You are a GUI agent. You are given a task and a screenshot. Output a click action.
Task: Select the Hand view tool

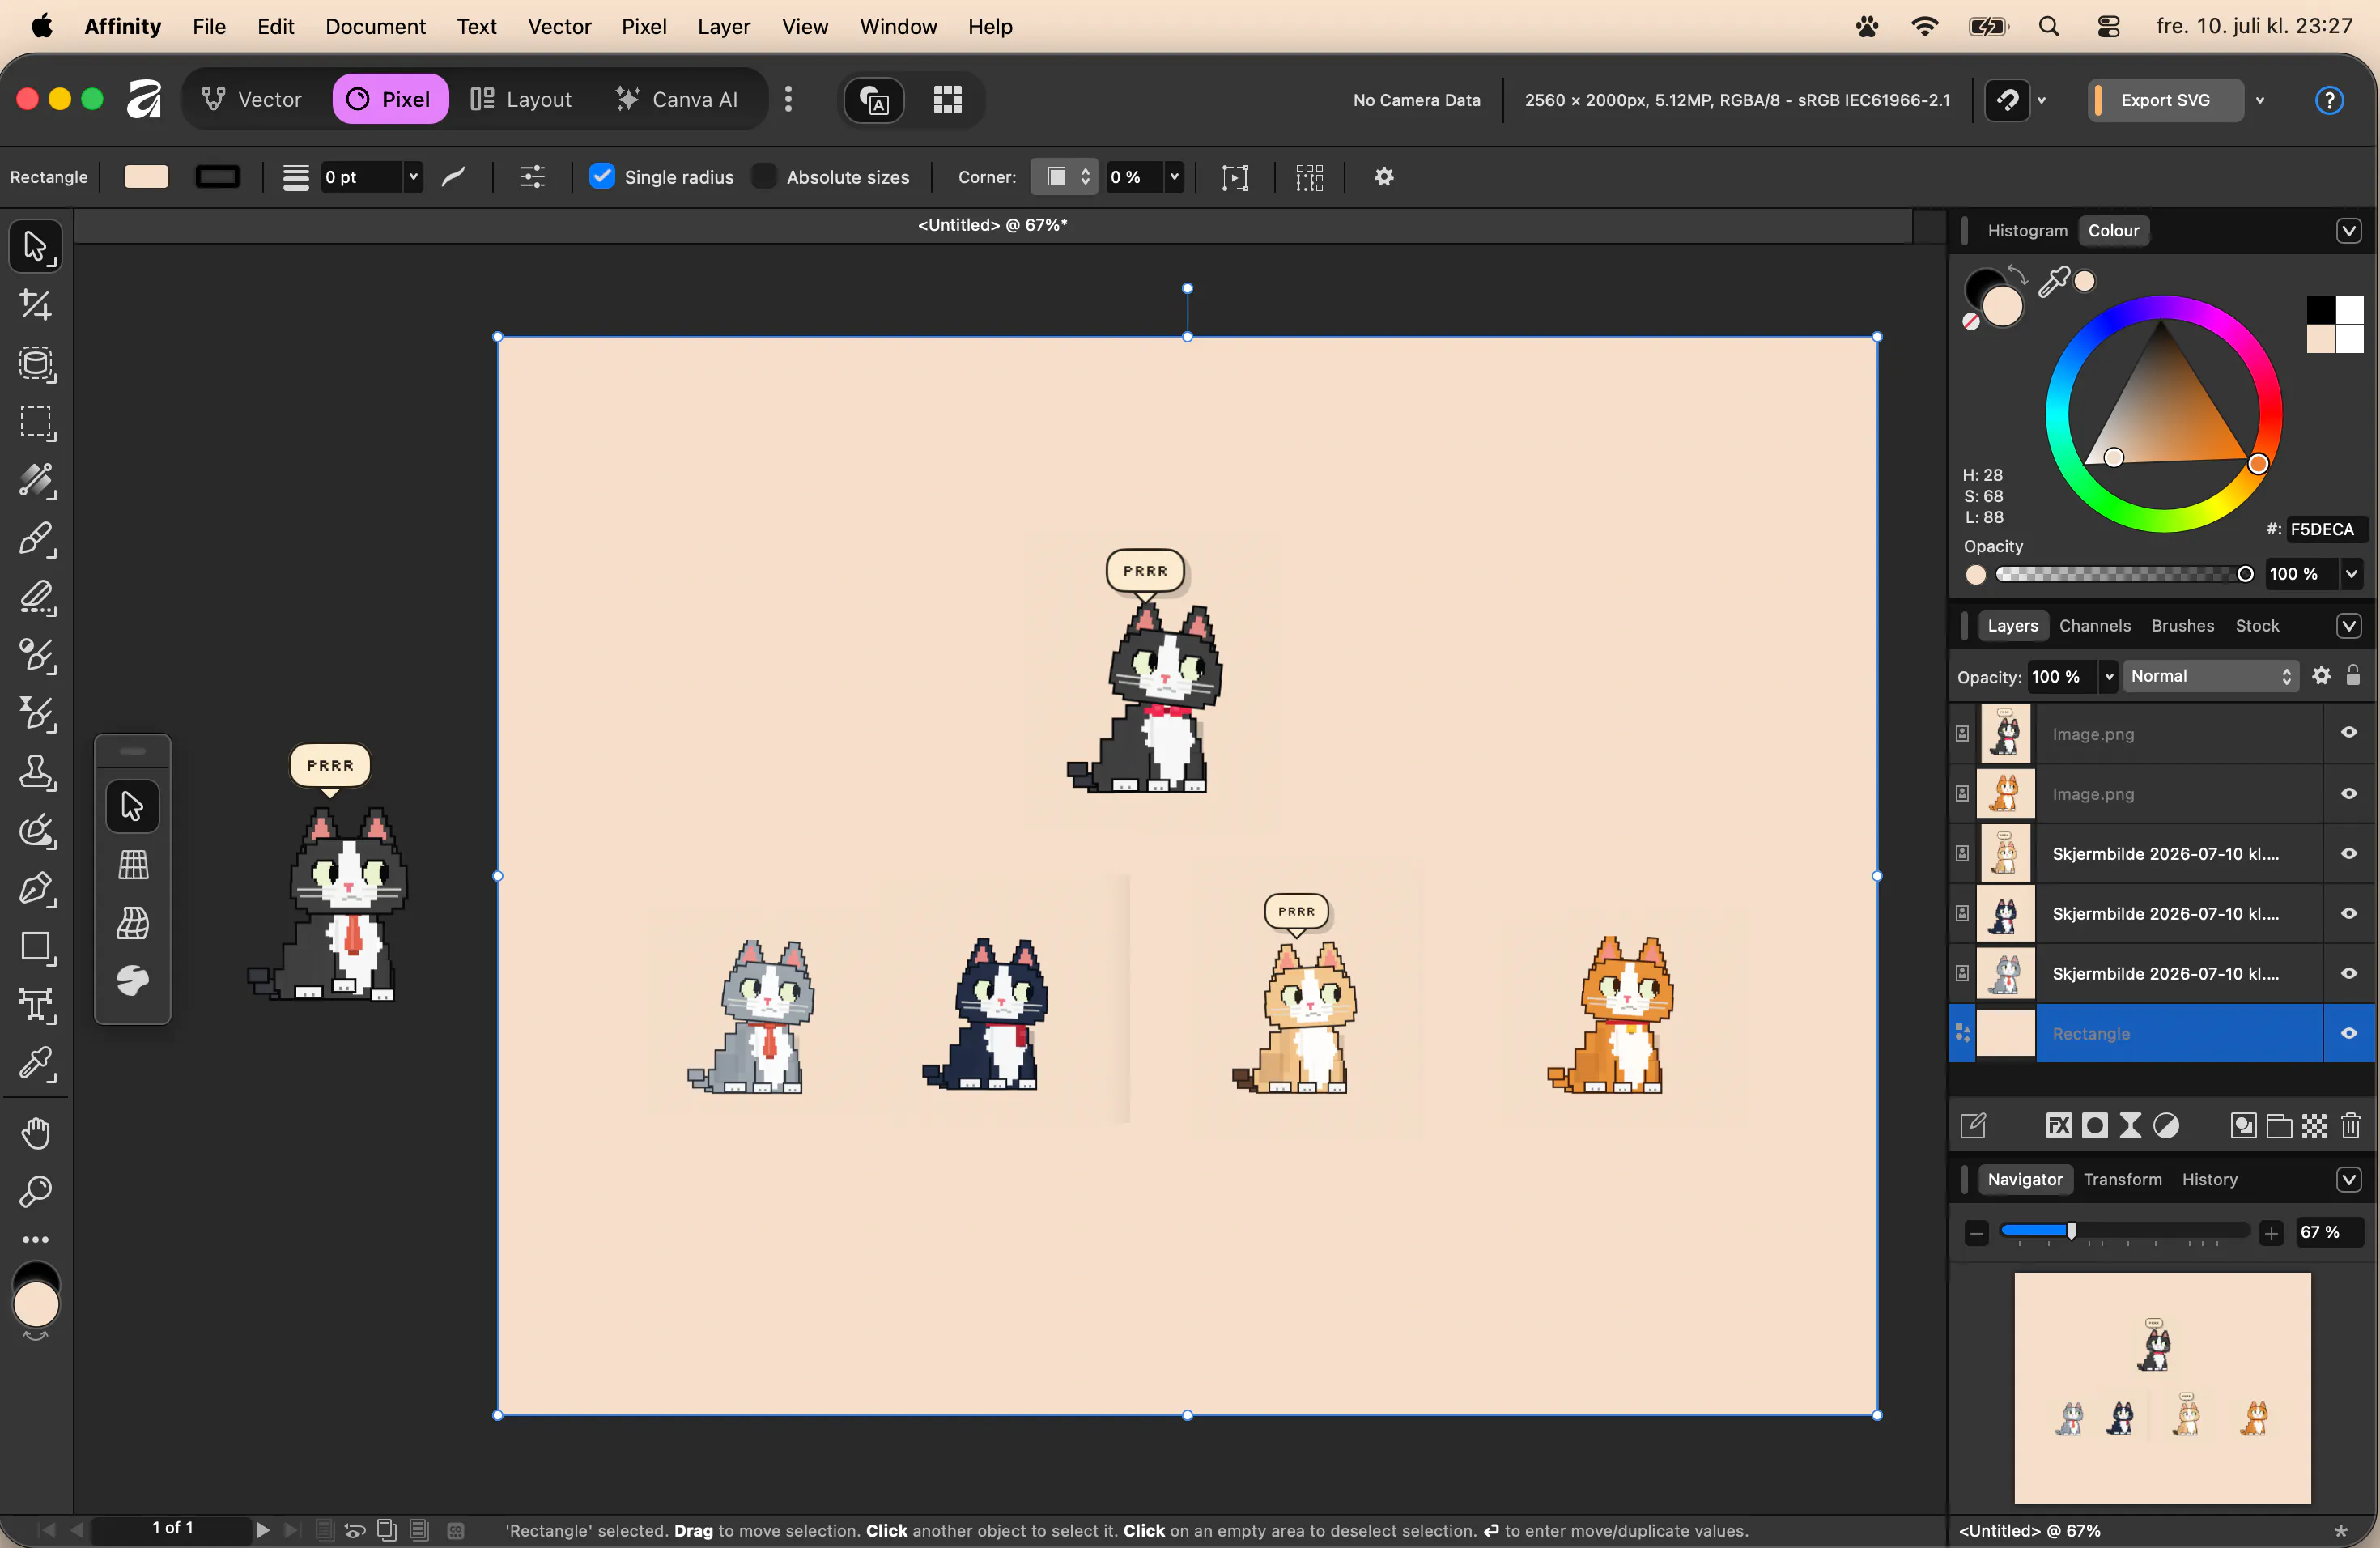pyautogui.click(x=36, y=1133)
